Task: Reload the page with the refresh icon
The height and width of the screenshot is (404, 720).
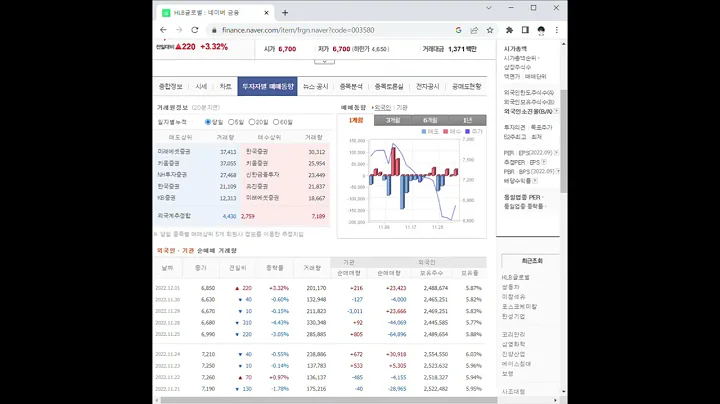Action: [195, 30]
